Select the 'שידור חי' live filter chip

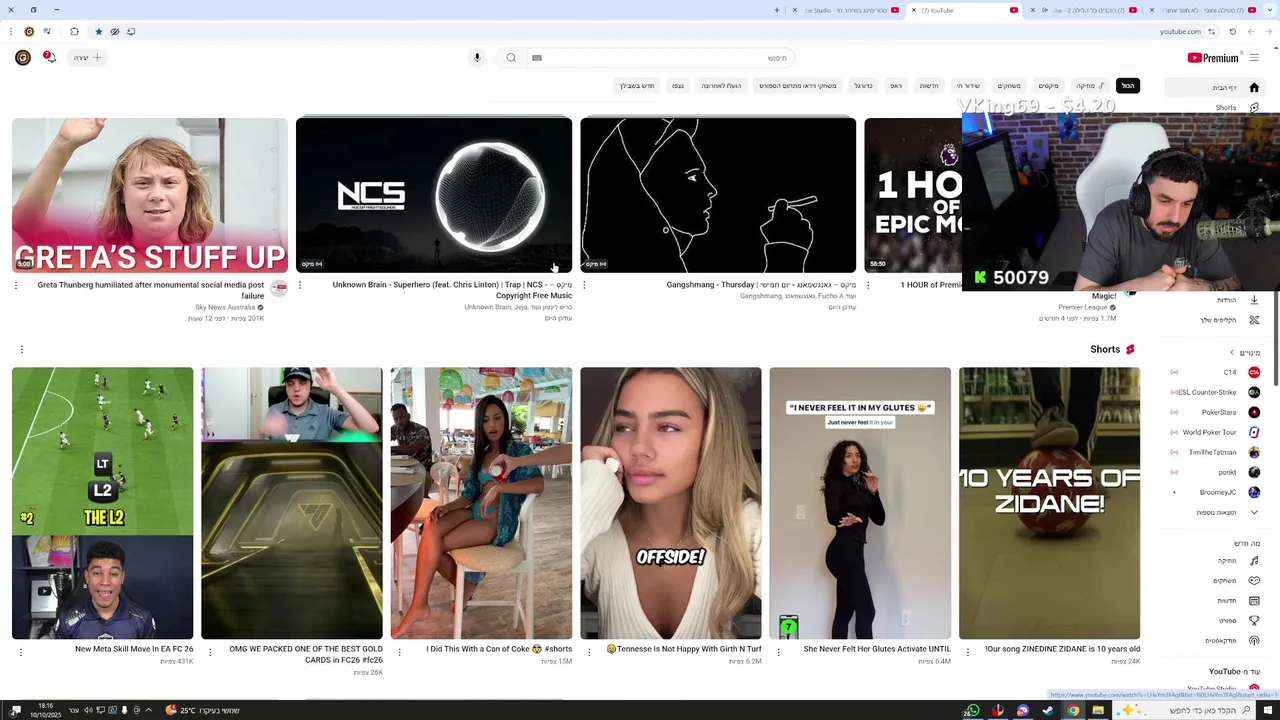pyautogui.click(x=968, y=86)
